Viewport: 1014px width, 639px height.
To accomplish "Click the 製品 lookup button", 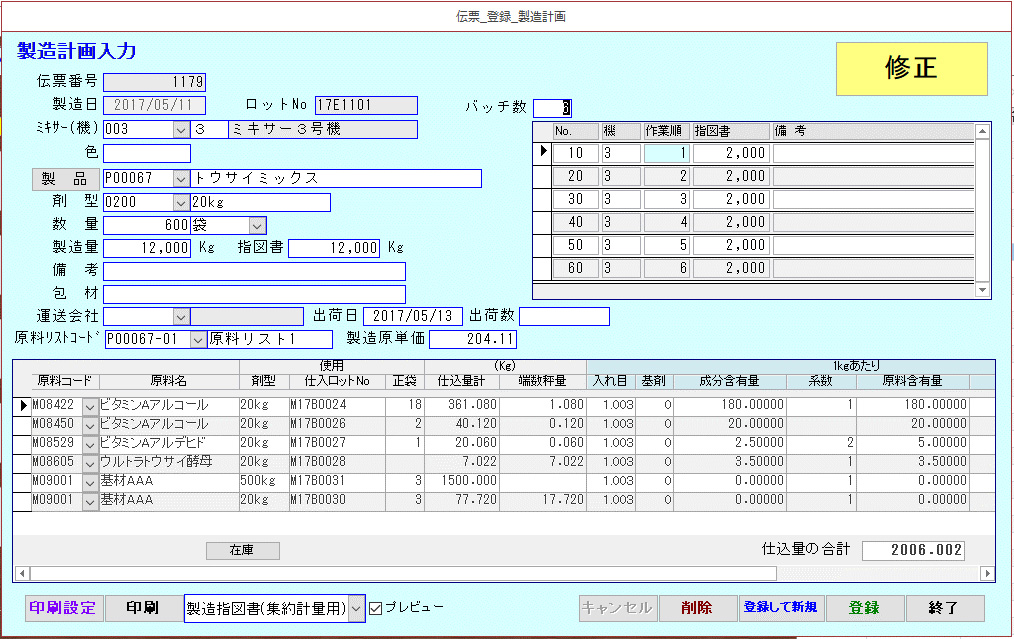I will tap(64, 178).
